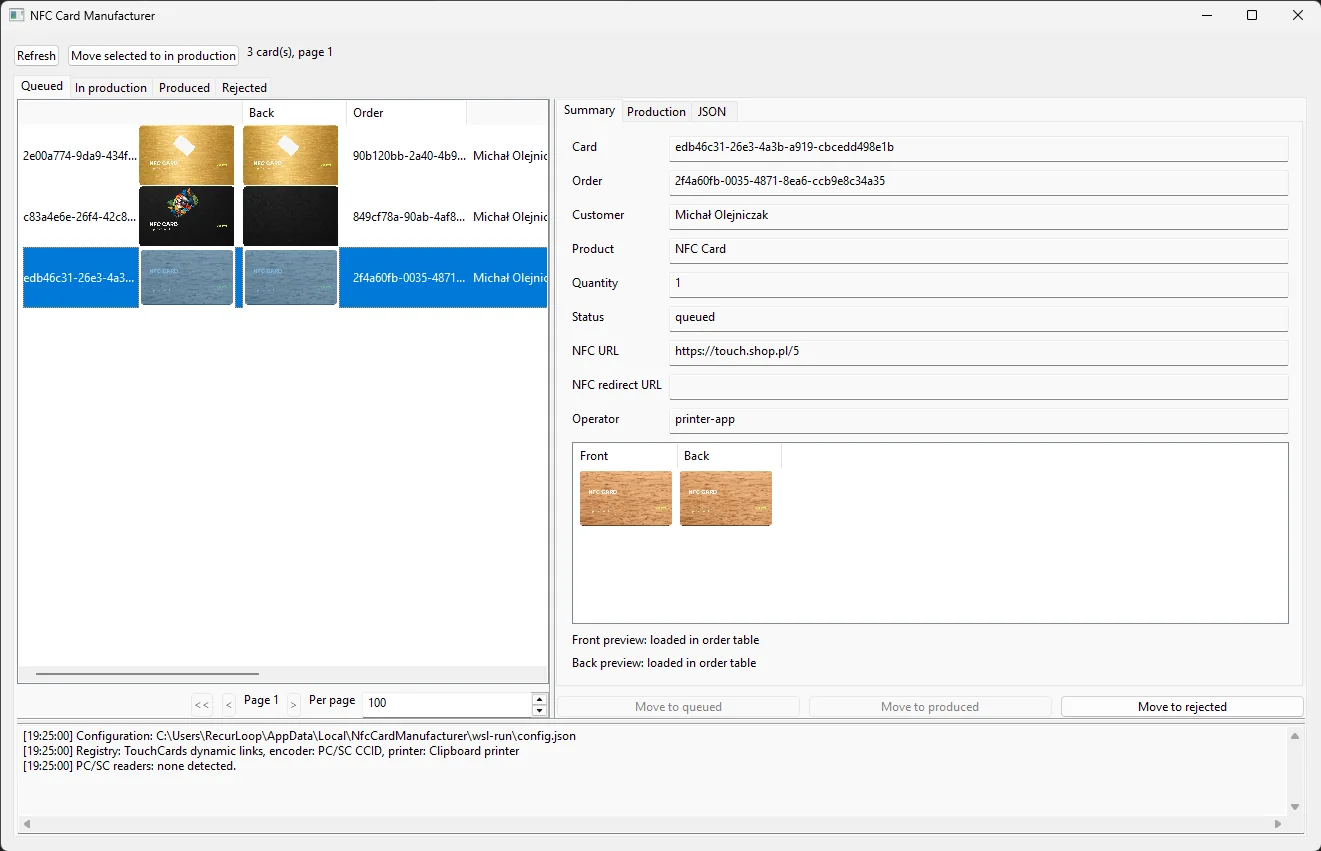This screenshot has width=1321, height=851.
Task: Click the log panel's scroll-down arrow
Action: click(1295, 806)
